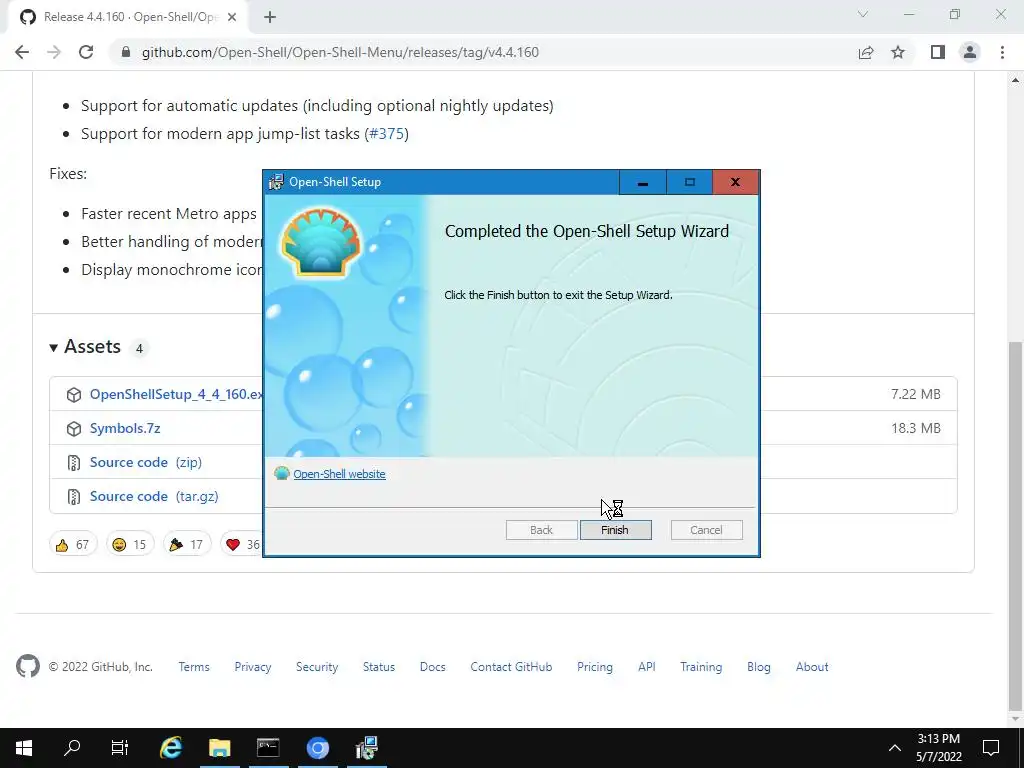Click the zip file icon beside Source code (zip)

[x=74, y=462]
